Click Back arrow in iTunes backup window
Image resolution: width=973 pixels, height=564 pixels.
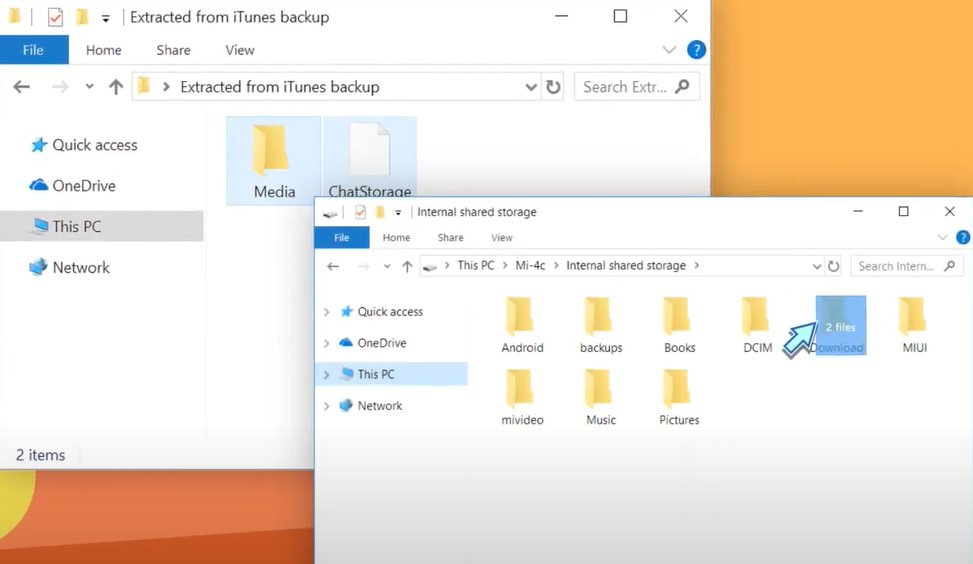(x=22, y=87)
